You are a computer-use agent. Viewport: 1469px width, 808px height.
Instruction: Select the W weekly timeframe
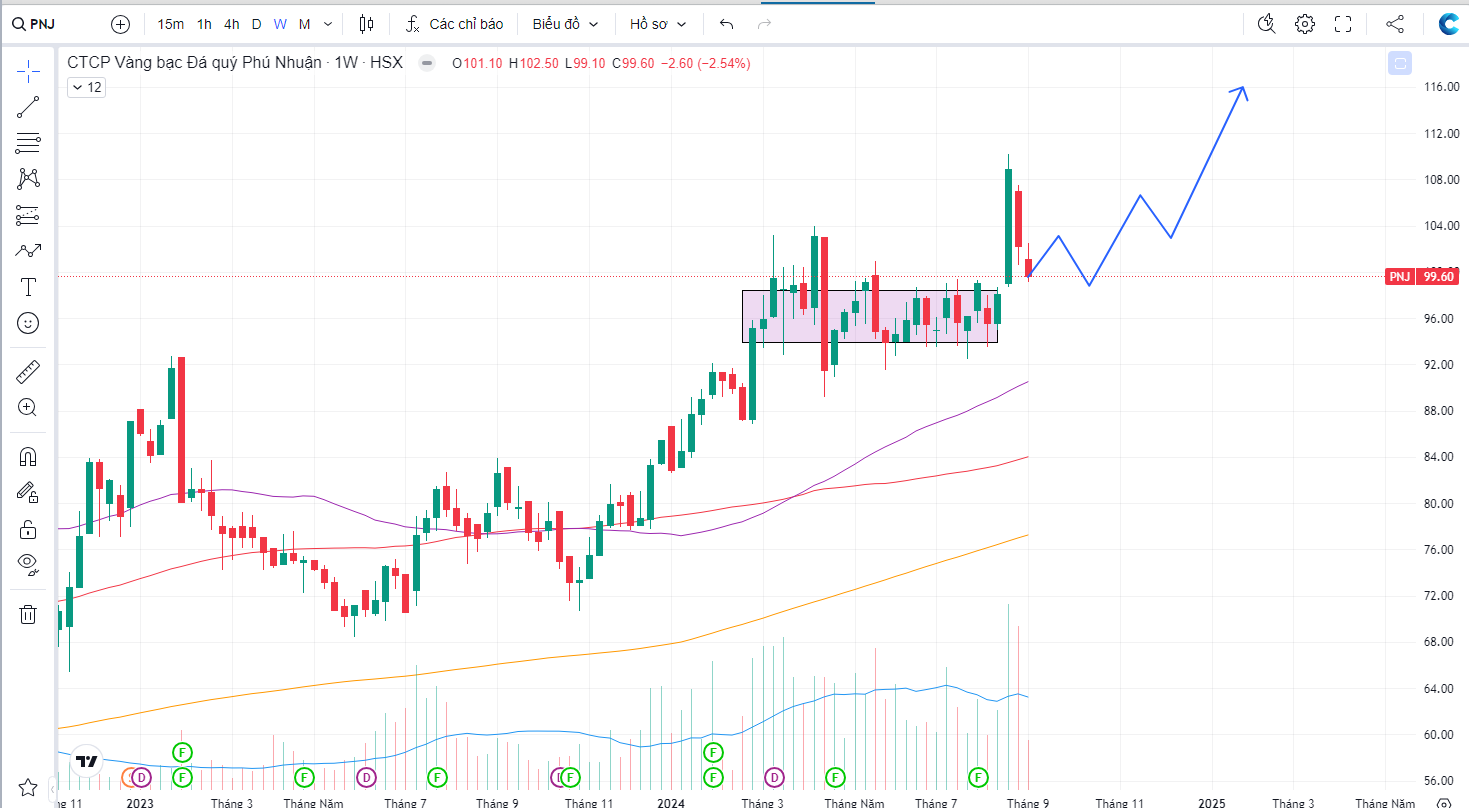pyautogui.click(x=280, y=24)
